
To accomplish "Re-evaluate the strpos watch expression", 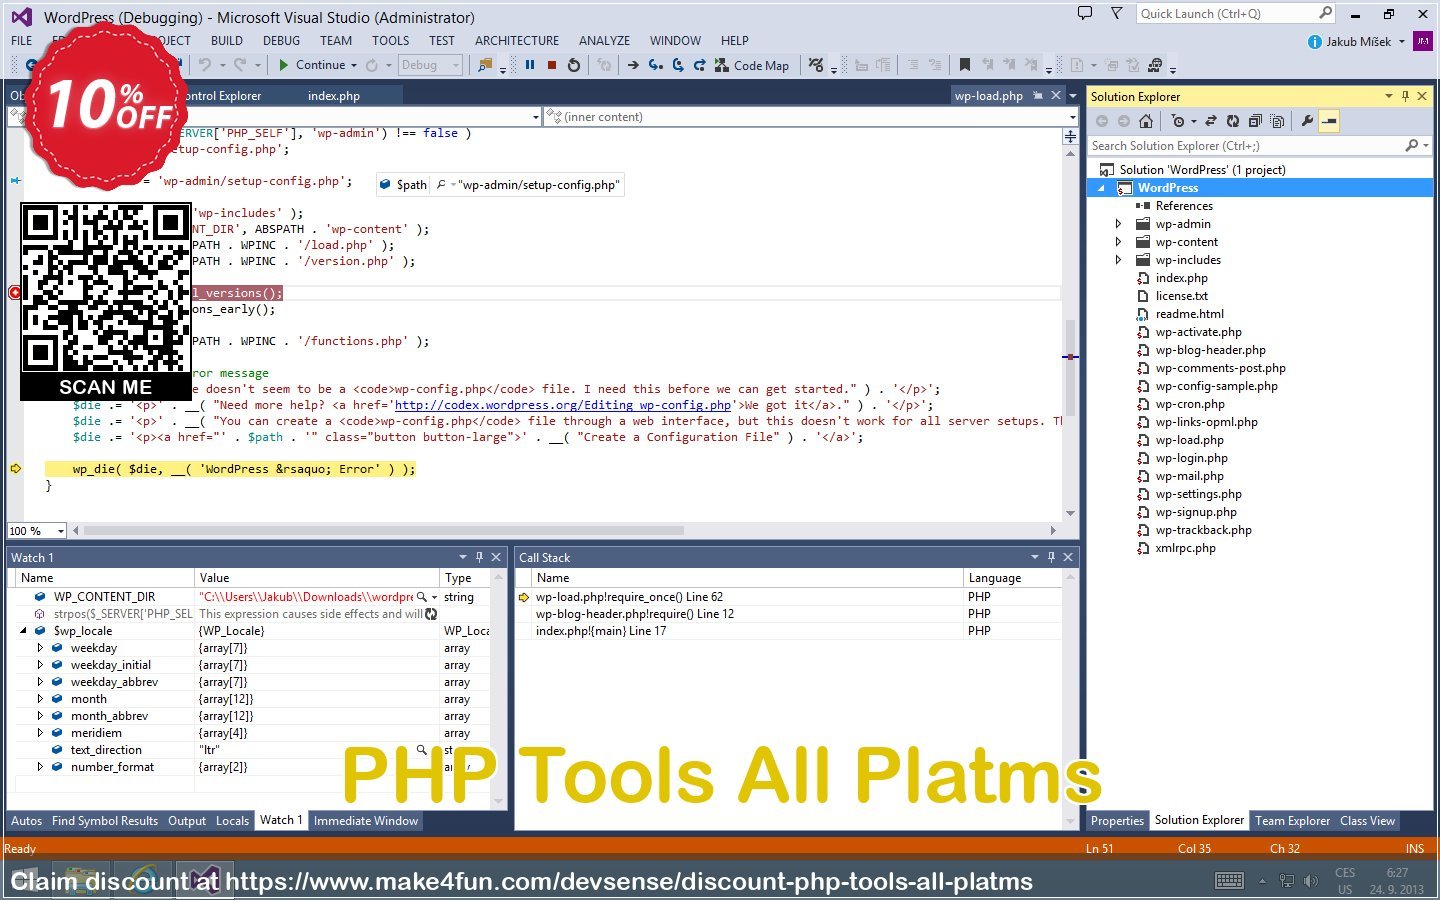I will click(431, 614).
